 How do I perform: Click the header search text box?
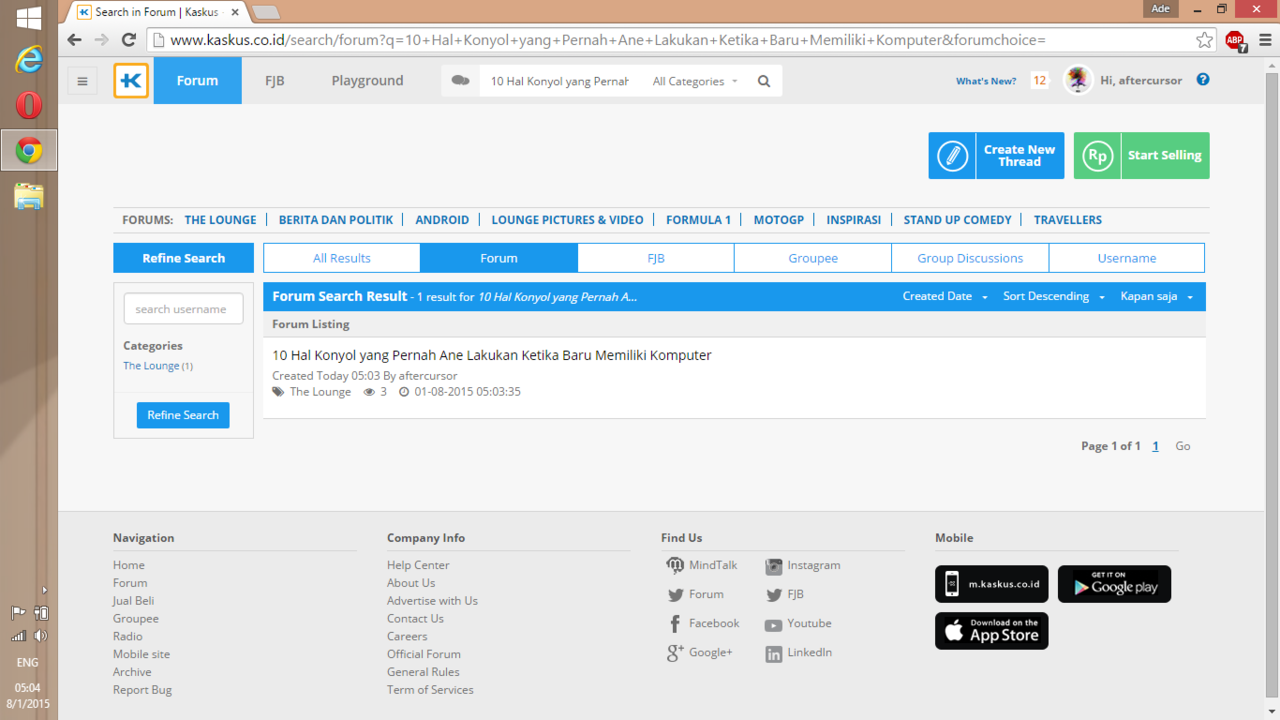coord(562,82)
